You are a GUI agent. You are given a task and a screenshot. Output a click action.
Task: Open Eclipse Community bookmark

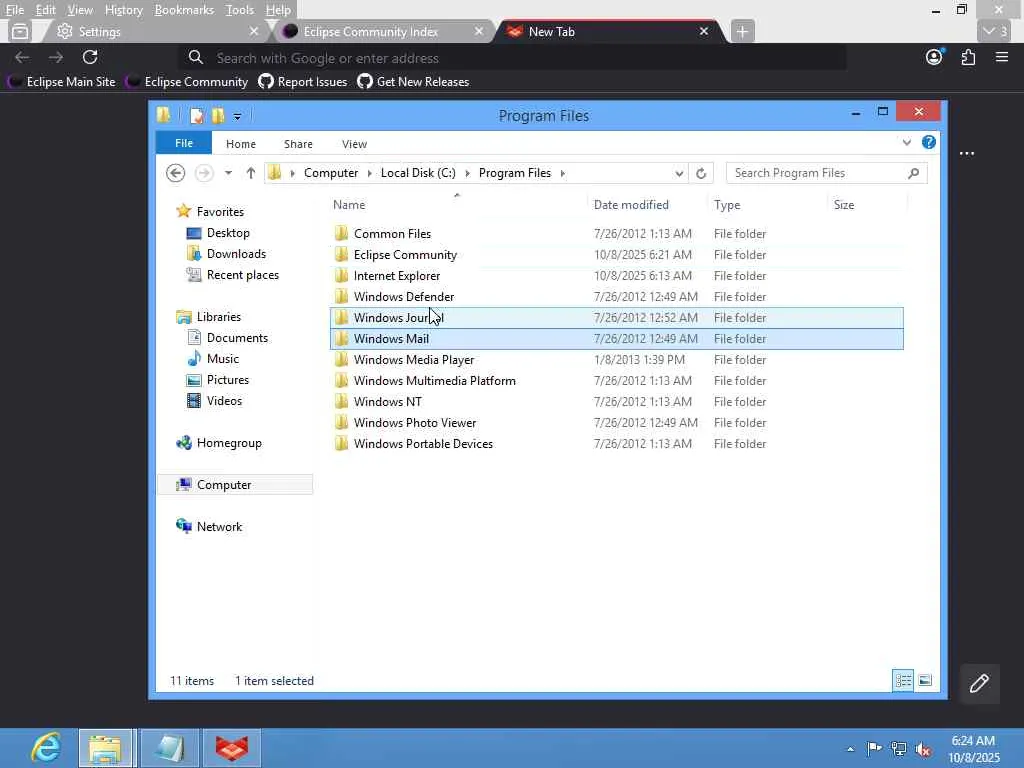tap(188, 82)
